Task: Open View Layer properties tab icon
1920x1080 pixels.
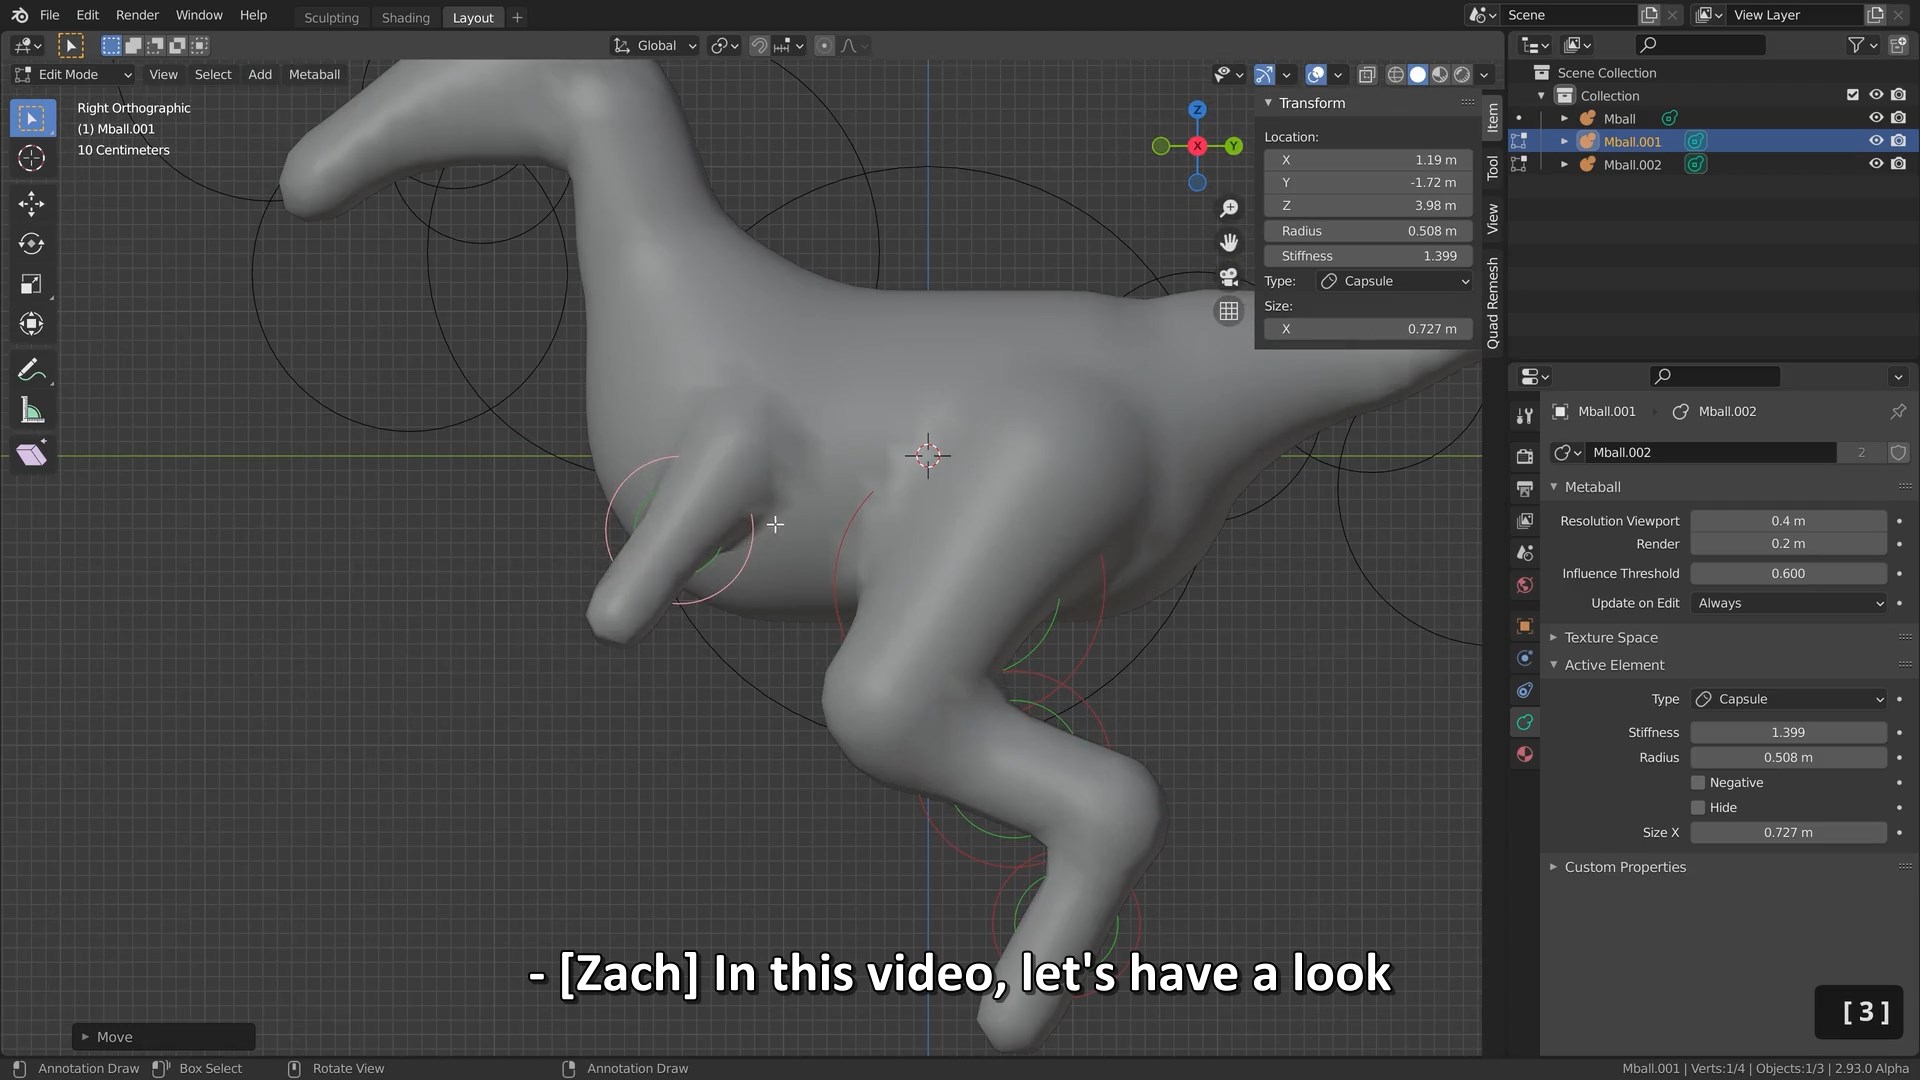Action: (x=1524, y=520)
